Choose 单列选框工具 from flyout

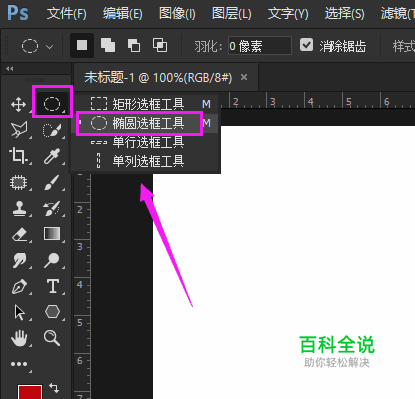[145, 161]
